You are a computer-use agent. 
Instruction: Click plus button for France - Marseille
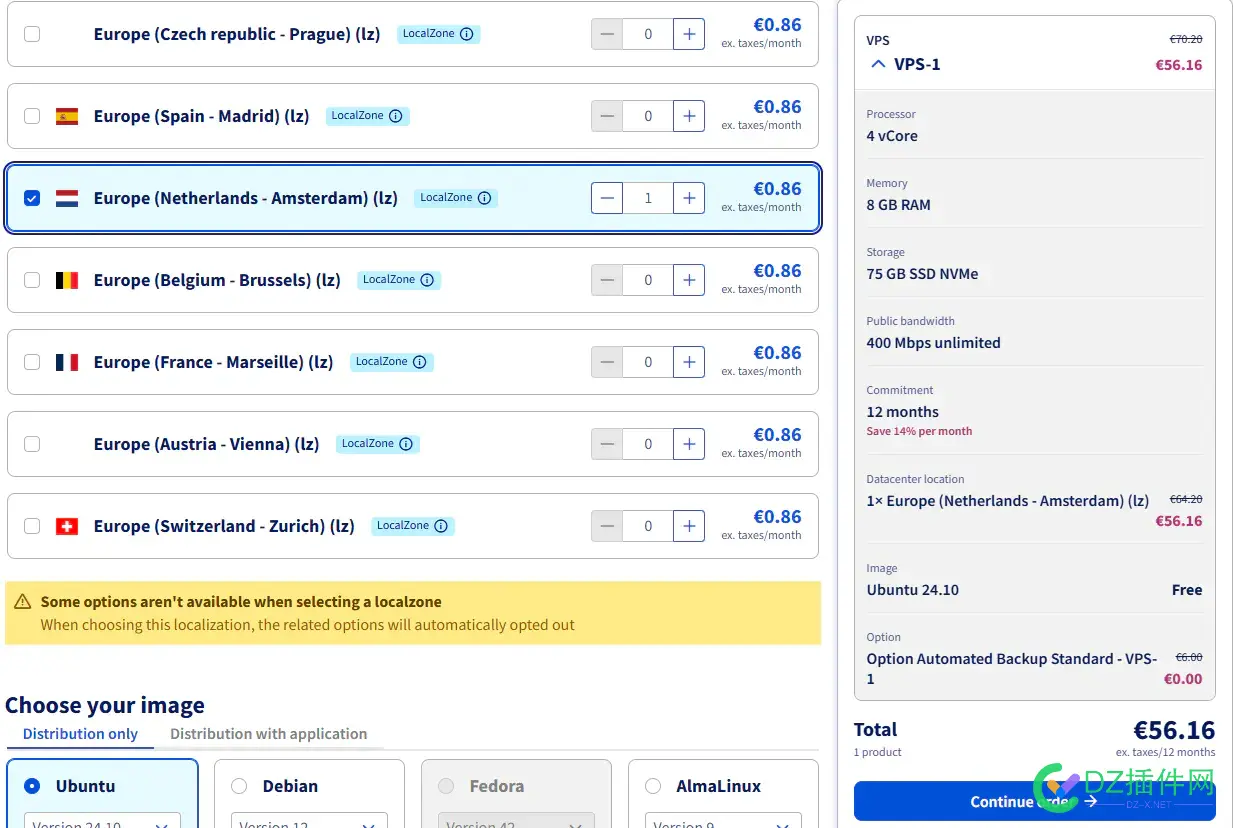tap(689, 362)
